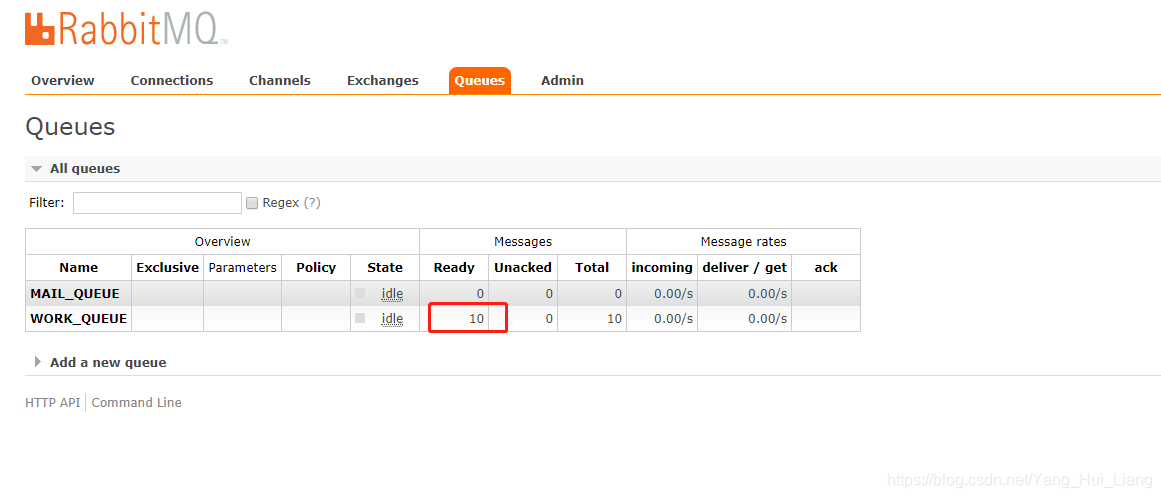Image resolution: width=1161 pixels, height=498 pixels.
Task: Sort by Unacked messages column
Action: (523, 268)
